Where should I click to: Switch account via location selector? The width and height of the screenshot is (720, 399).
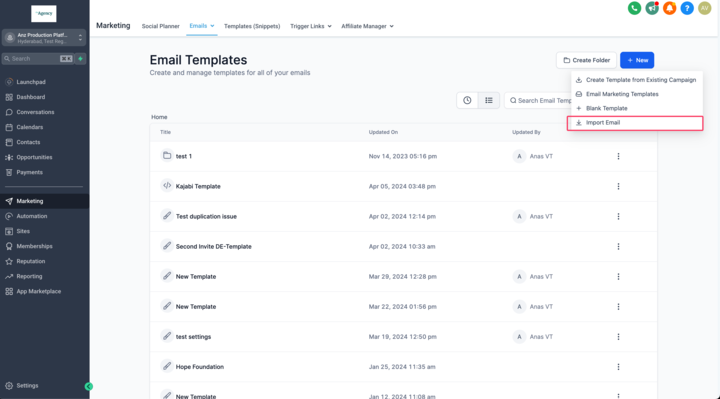tap(44, 38)
